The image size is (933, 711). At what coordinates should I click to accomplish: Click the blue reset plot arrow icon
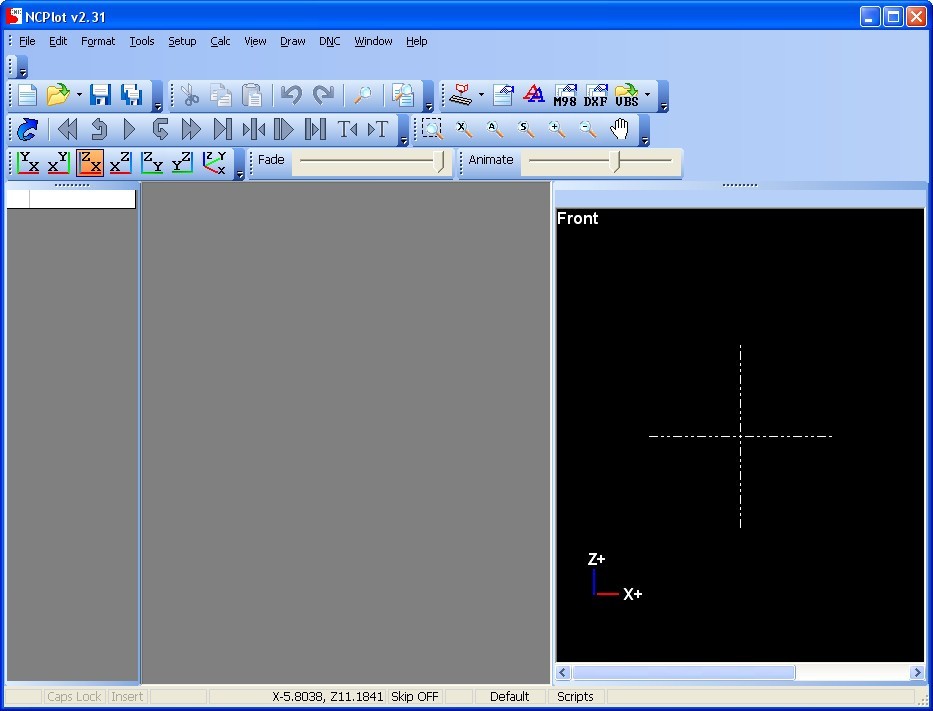(x=28, y=129)
